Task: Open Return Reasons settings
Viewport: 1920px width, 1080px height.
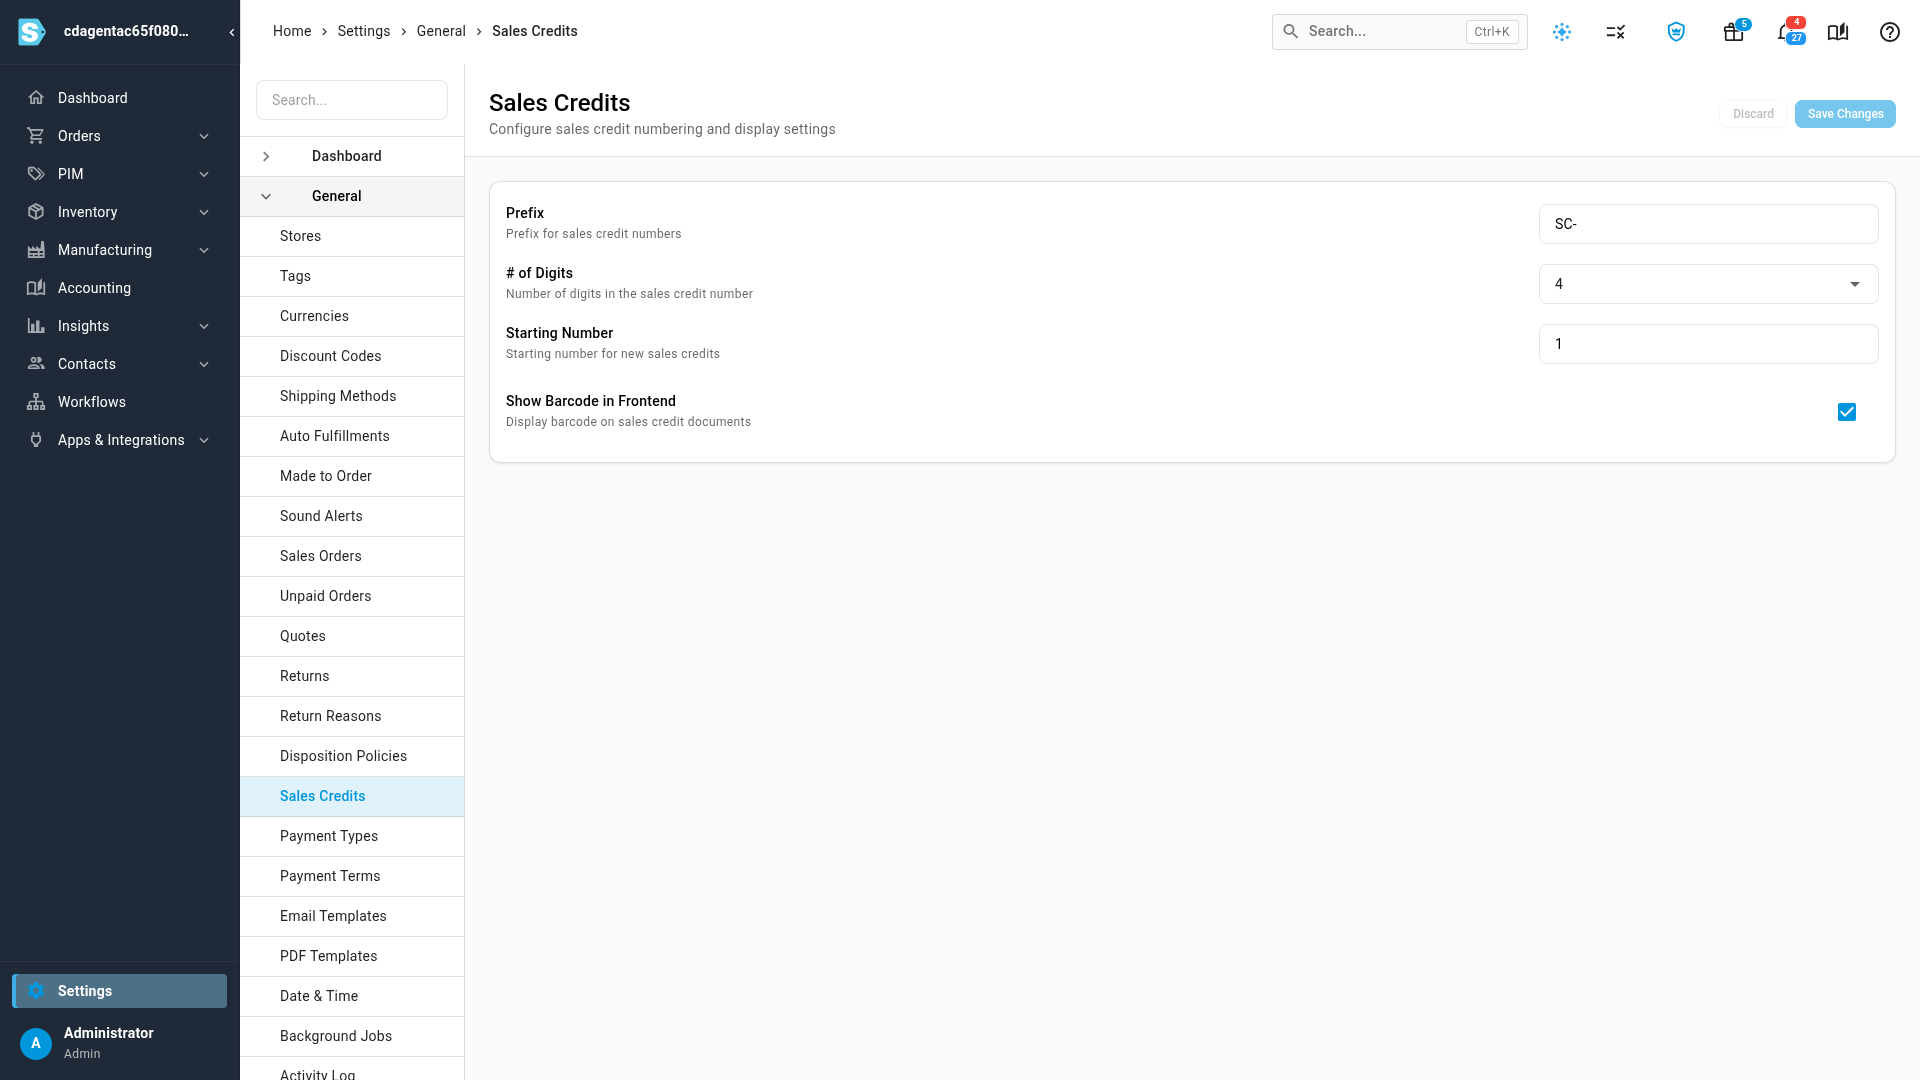Action: [x=352, y=716]
